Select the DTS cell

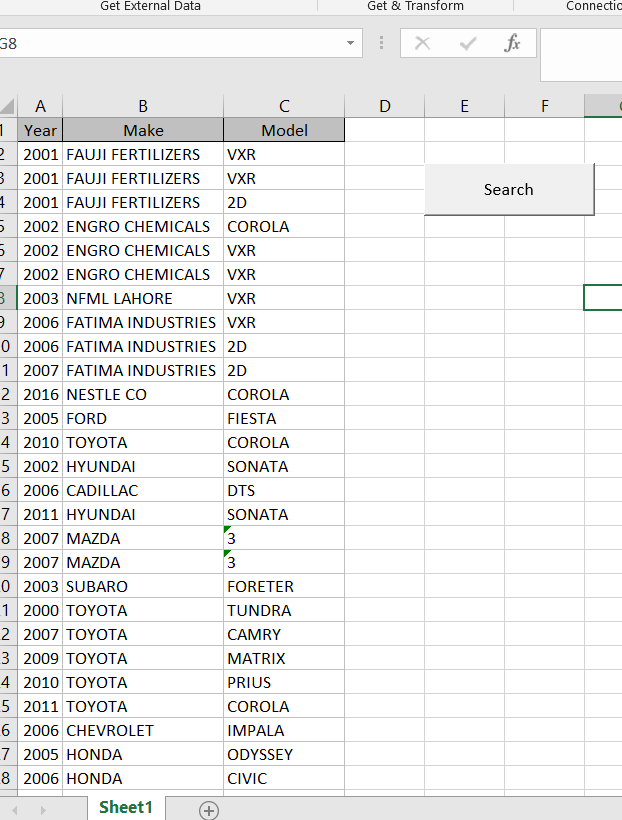(x=284, y=491)
